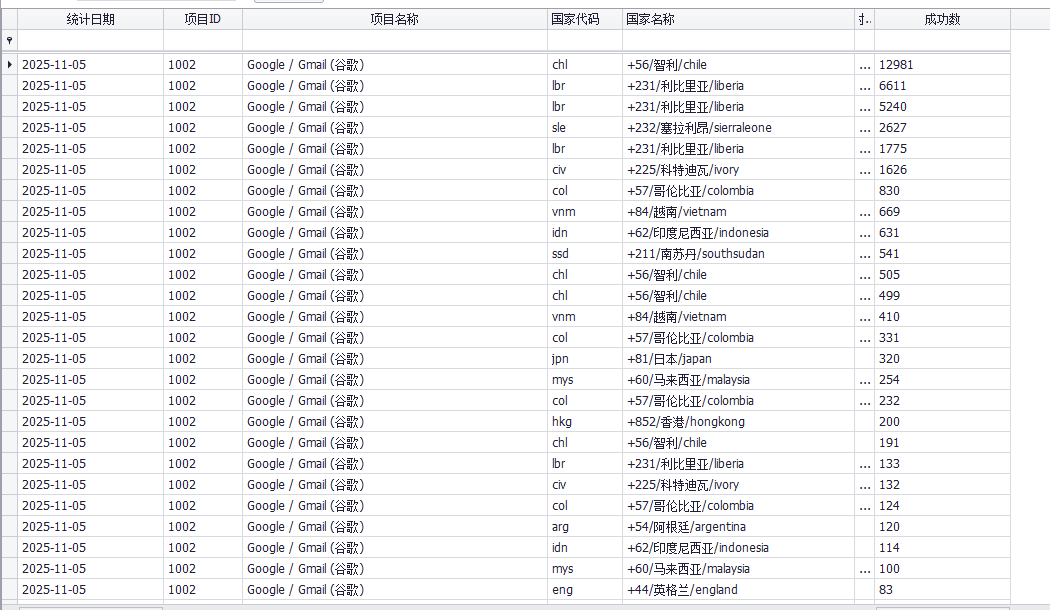The height and width of the screenshot is (610, 1050).
Task: Click the country code cell 'hkg'
Action: click(x=585, y=422)
